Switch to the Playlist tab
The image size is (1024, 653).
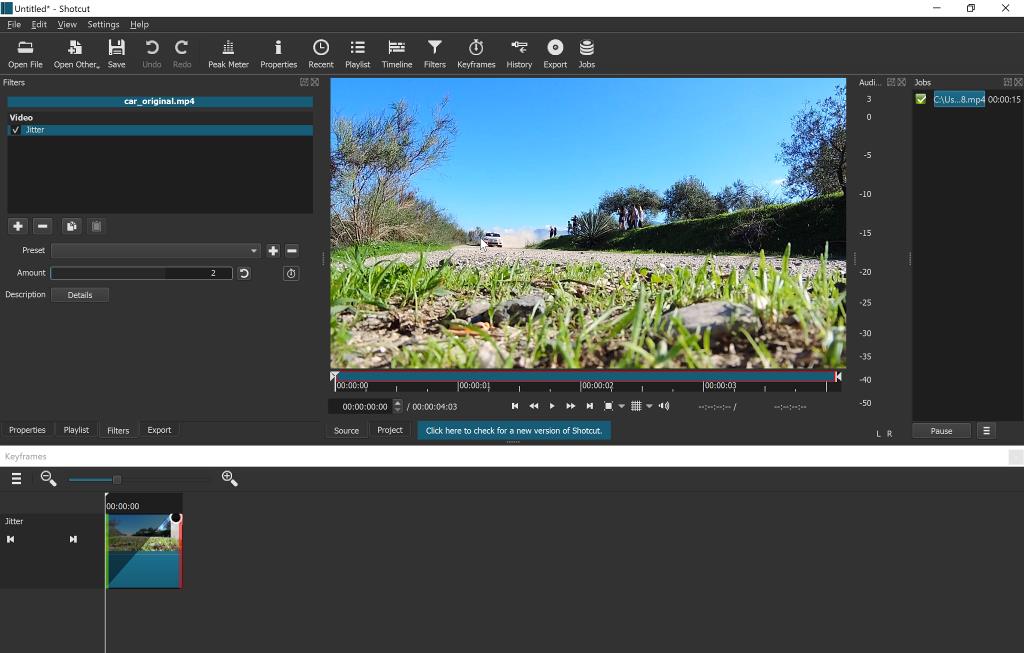76,430
